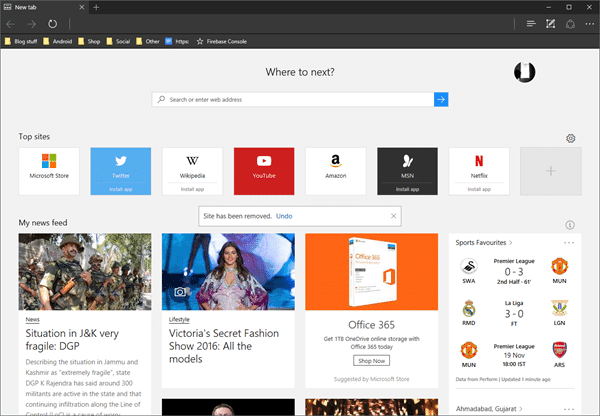The height and width of the screenshot is (416, 600).
Task: Open the 19 Nov 18:00 IST fixture
Action: (x=514, y=359)
